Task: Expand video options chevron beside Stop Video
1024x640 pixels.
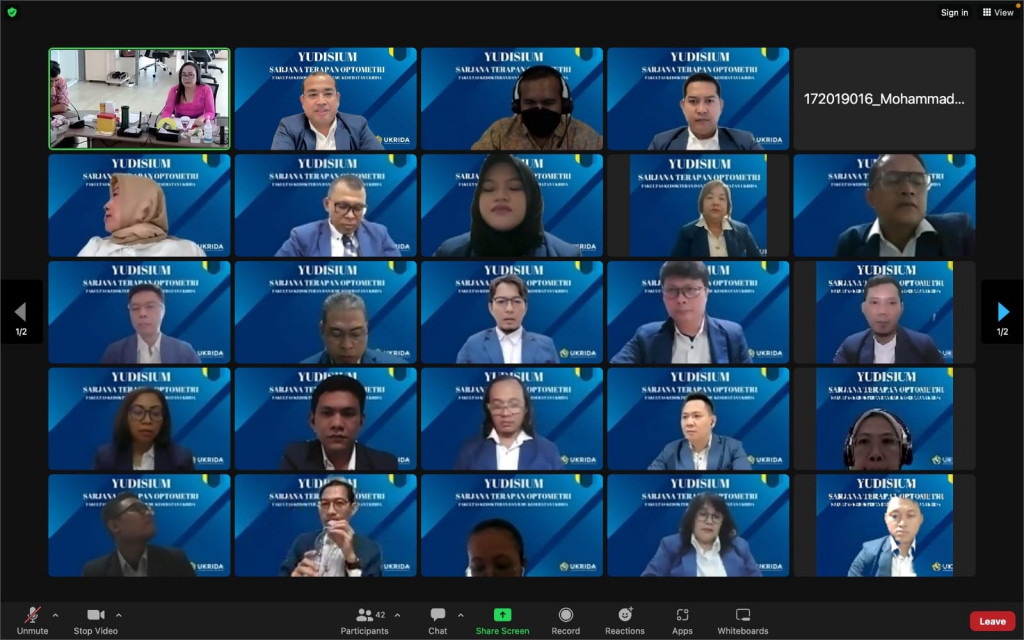Action: [x=119, y=615]
